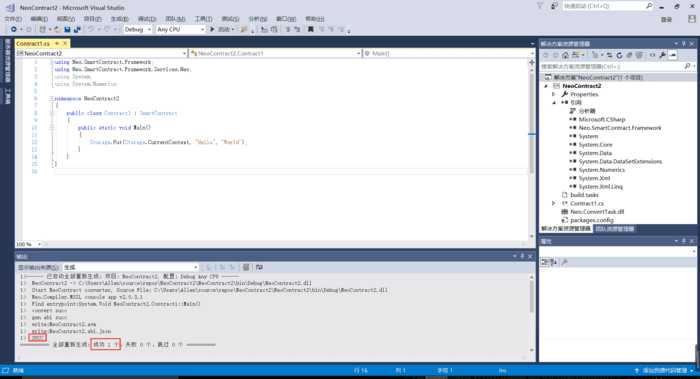Open the Any CPU platform dropdown
Viewport: 700px width, 379px height.
180,29
